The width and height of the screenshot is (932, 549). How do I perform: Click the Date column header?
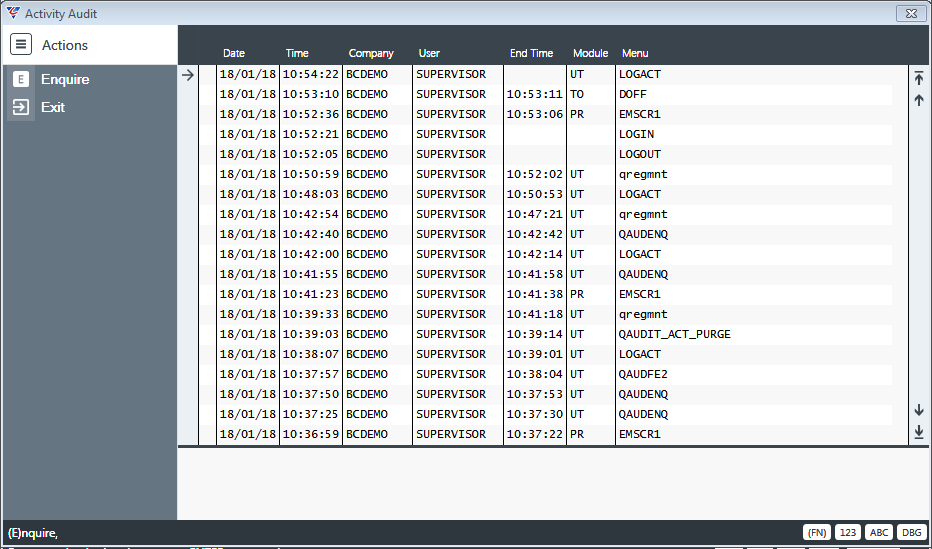(234, 53)
